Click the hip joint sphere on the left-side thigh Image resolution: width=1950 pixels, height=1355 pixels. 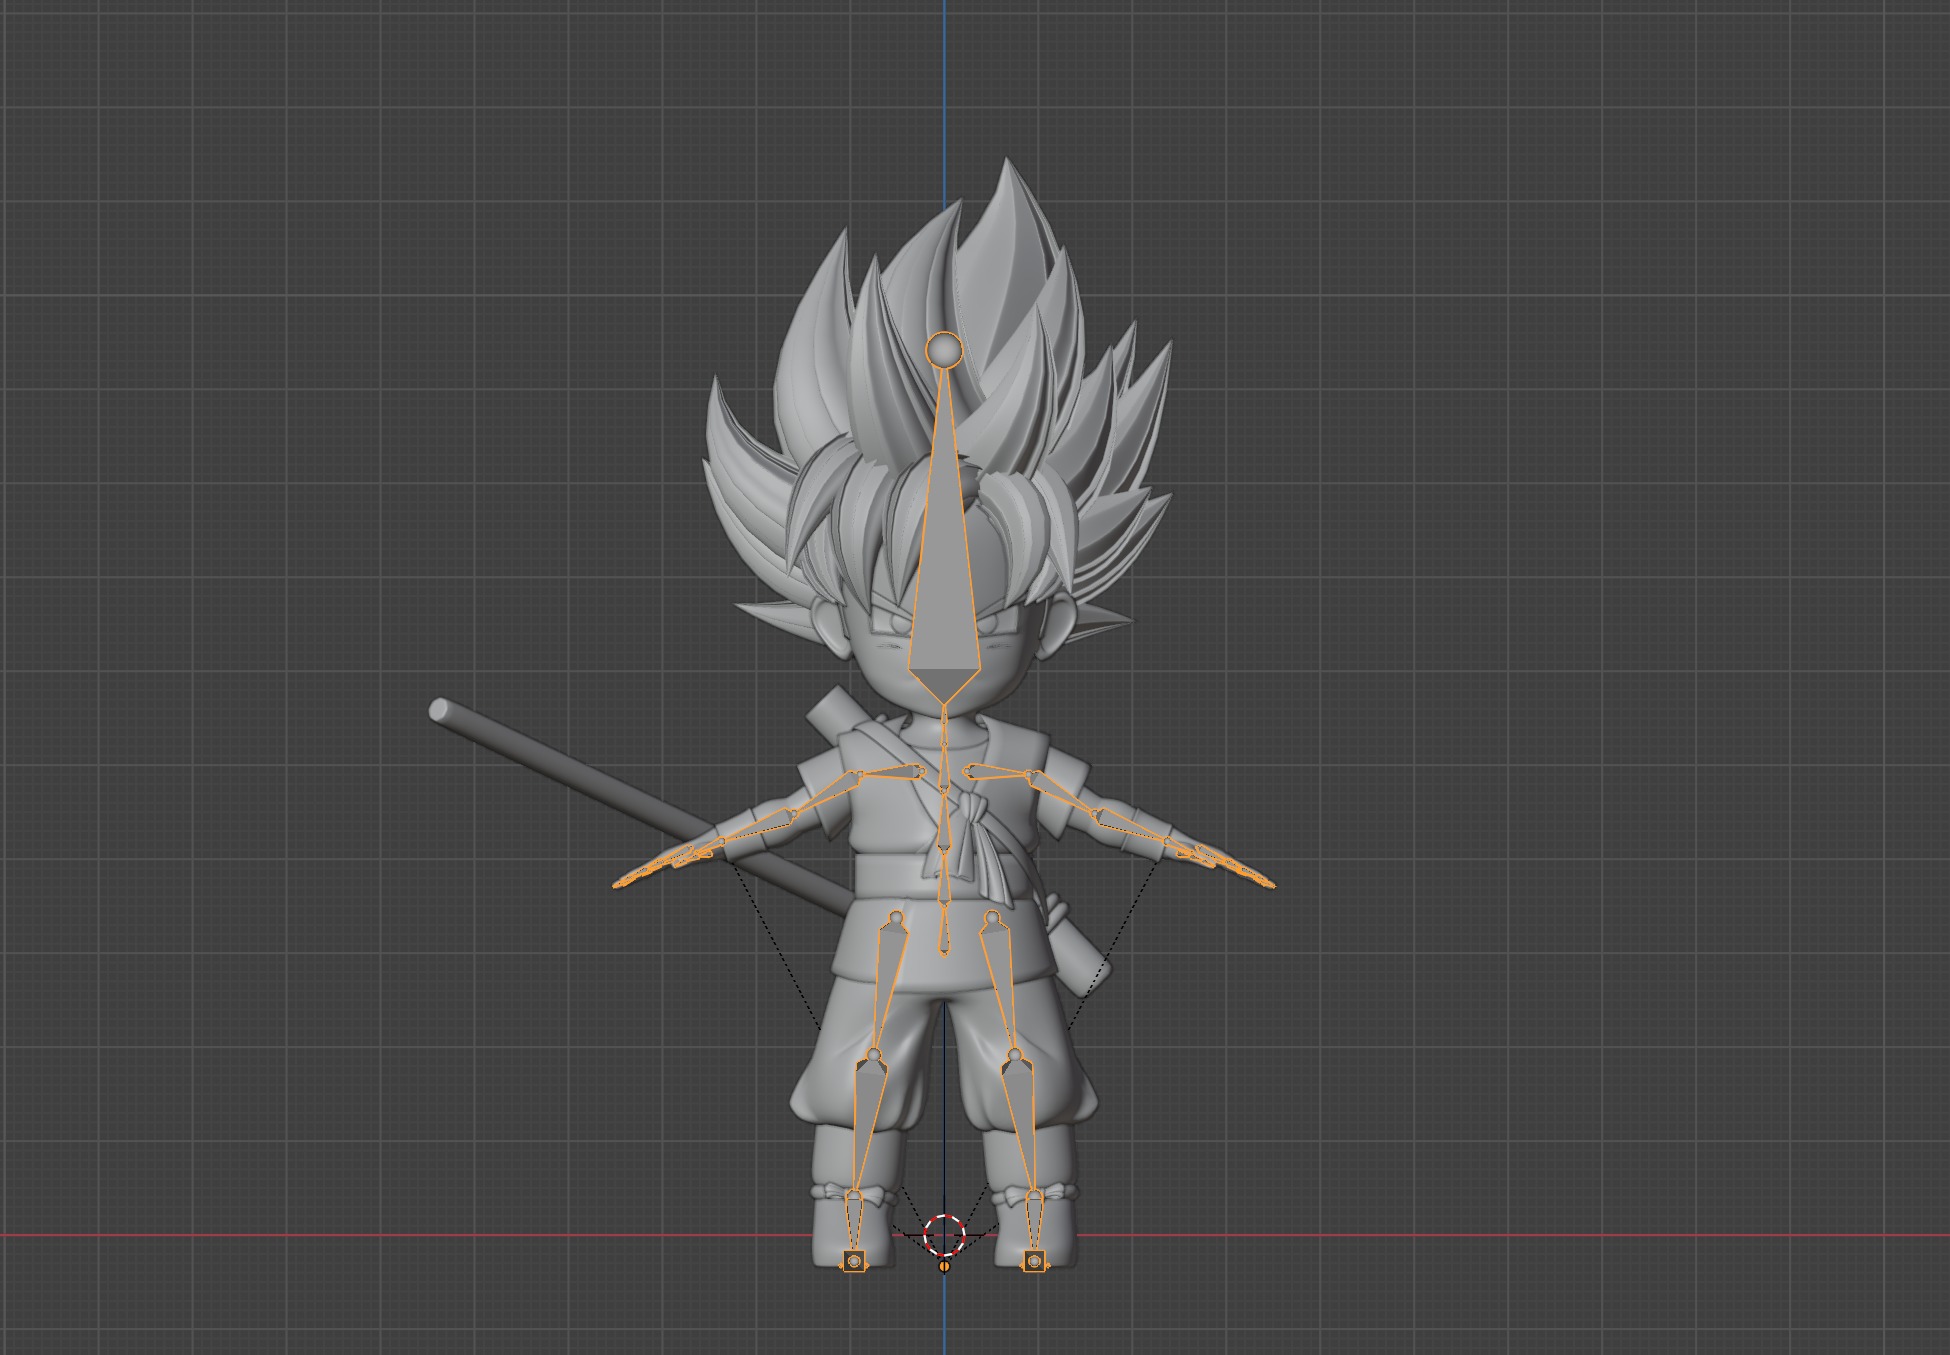click(897, 917)
